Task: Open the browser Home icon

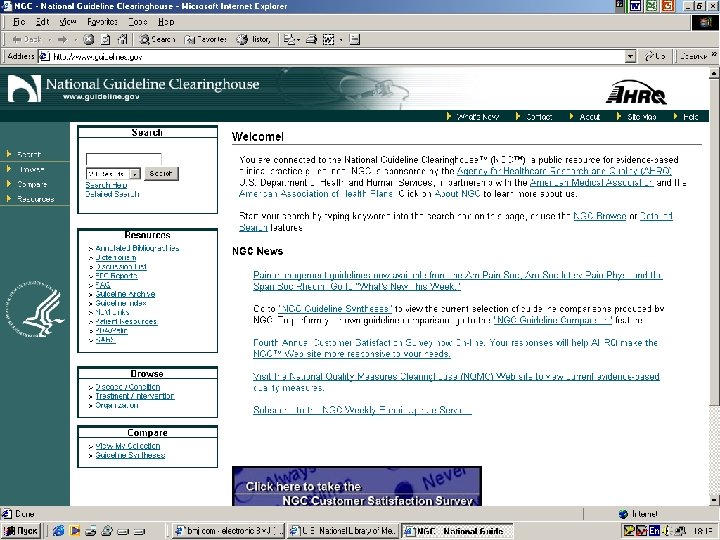Action: [x=122, y=39]
